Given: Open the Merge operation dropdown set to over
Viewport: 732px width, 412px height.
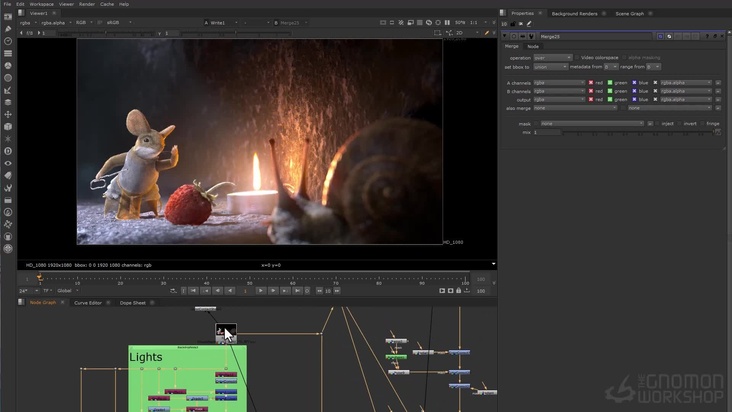Looking at the screenshot, I should point(554,58).
